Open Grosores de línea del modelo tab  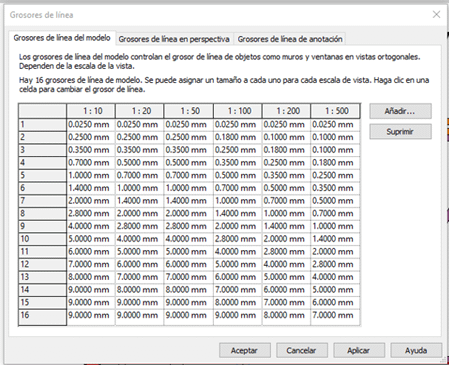pos(62,38)
